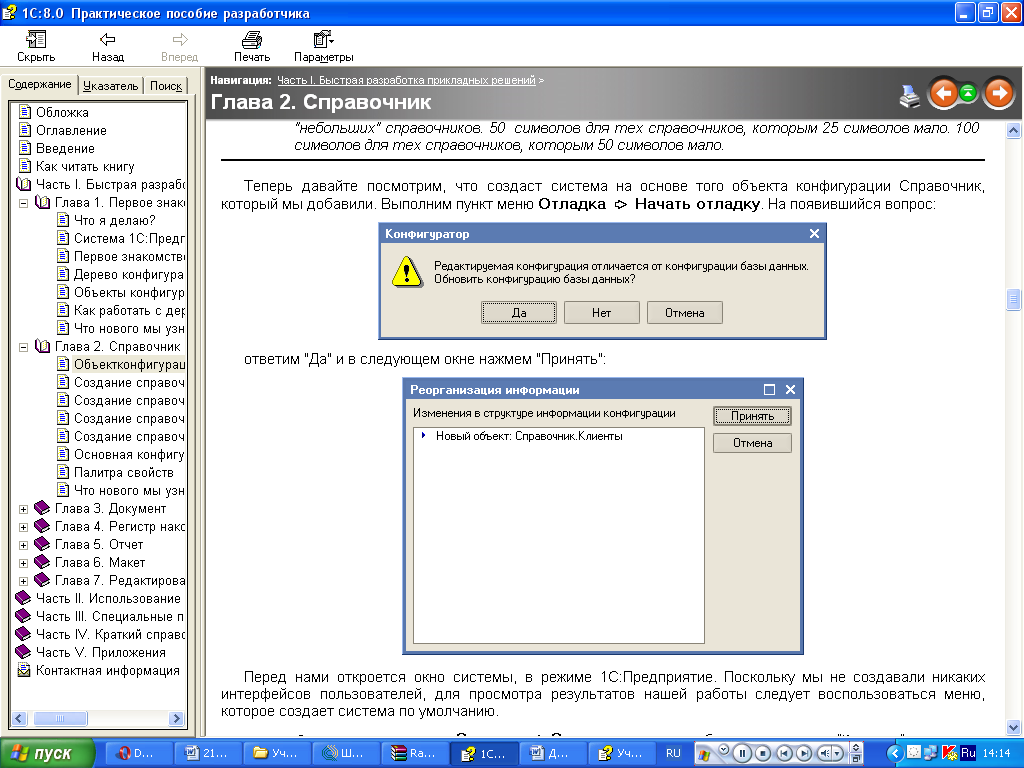Click the Kaspersky tray icon

click(x=950, y=754)
